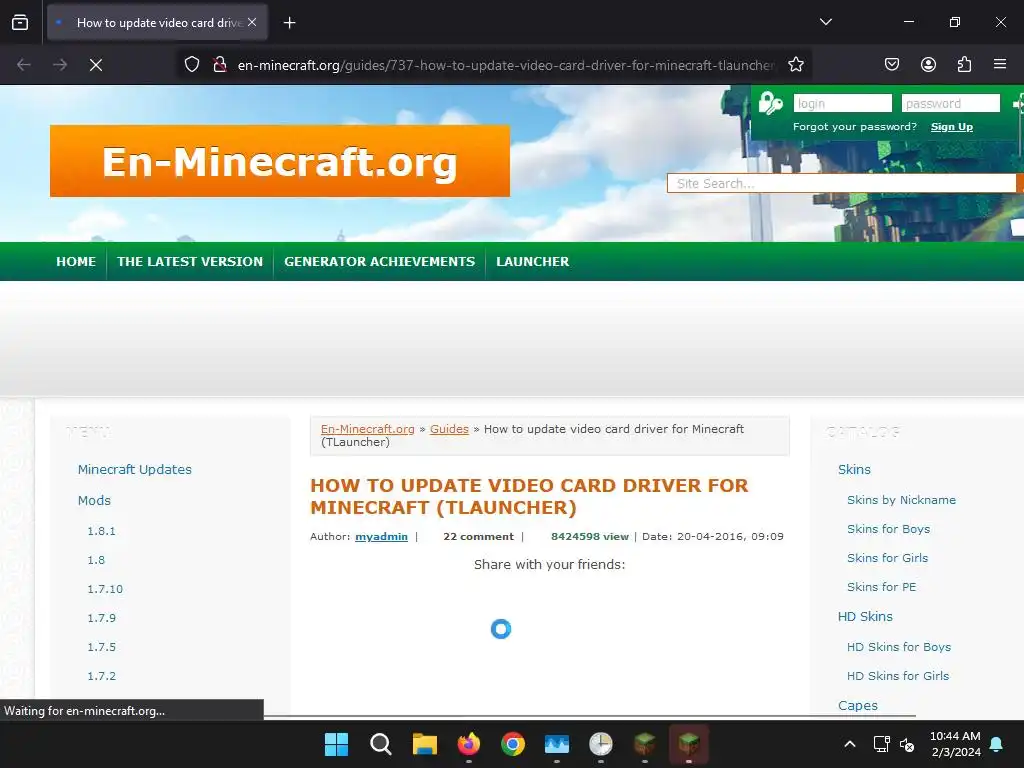Image resolution: width=1024 pixels, height=768 pixels.
Task: Open THE LATEST VERSION menu item
Action: pos(190,261)
